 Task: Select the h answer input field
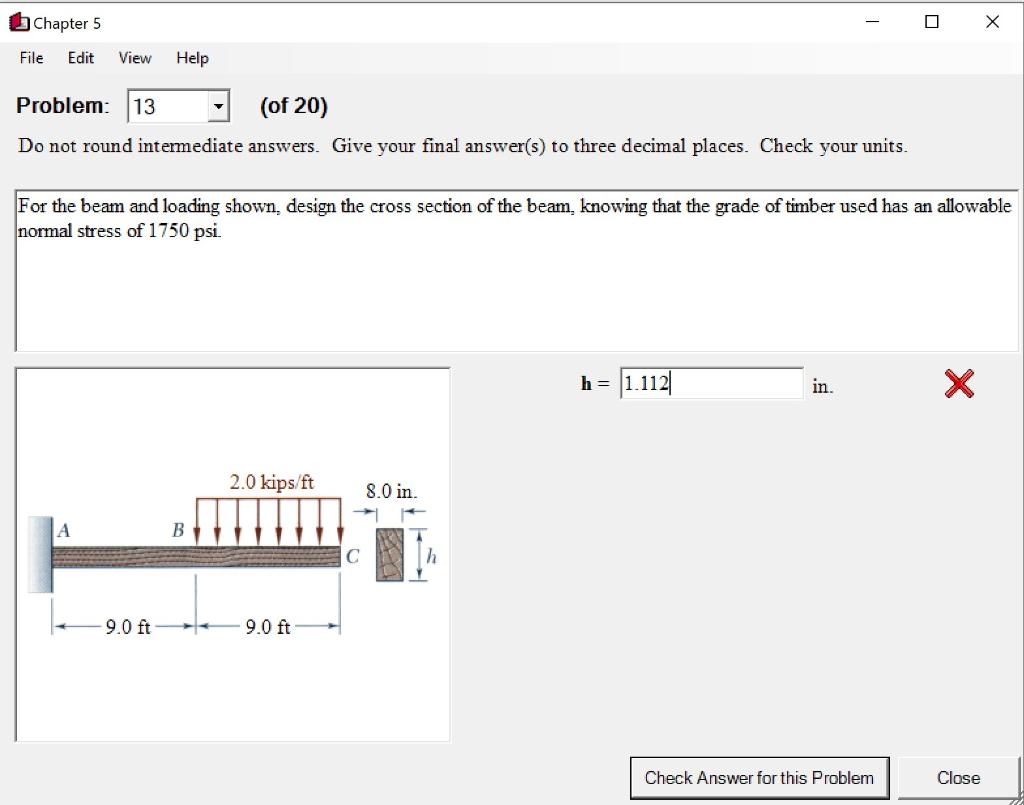pyautogui.click(x=711, y=383)
